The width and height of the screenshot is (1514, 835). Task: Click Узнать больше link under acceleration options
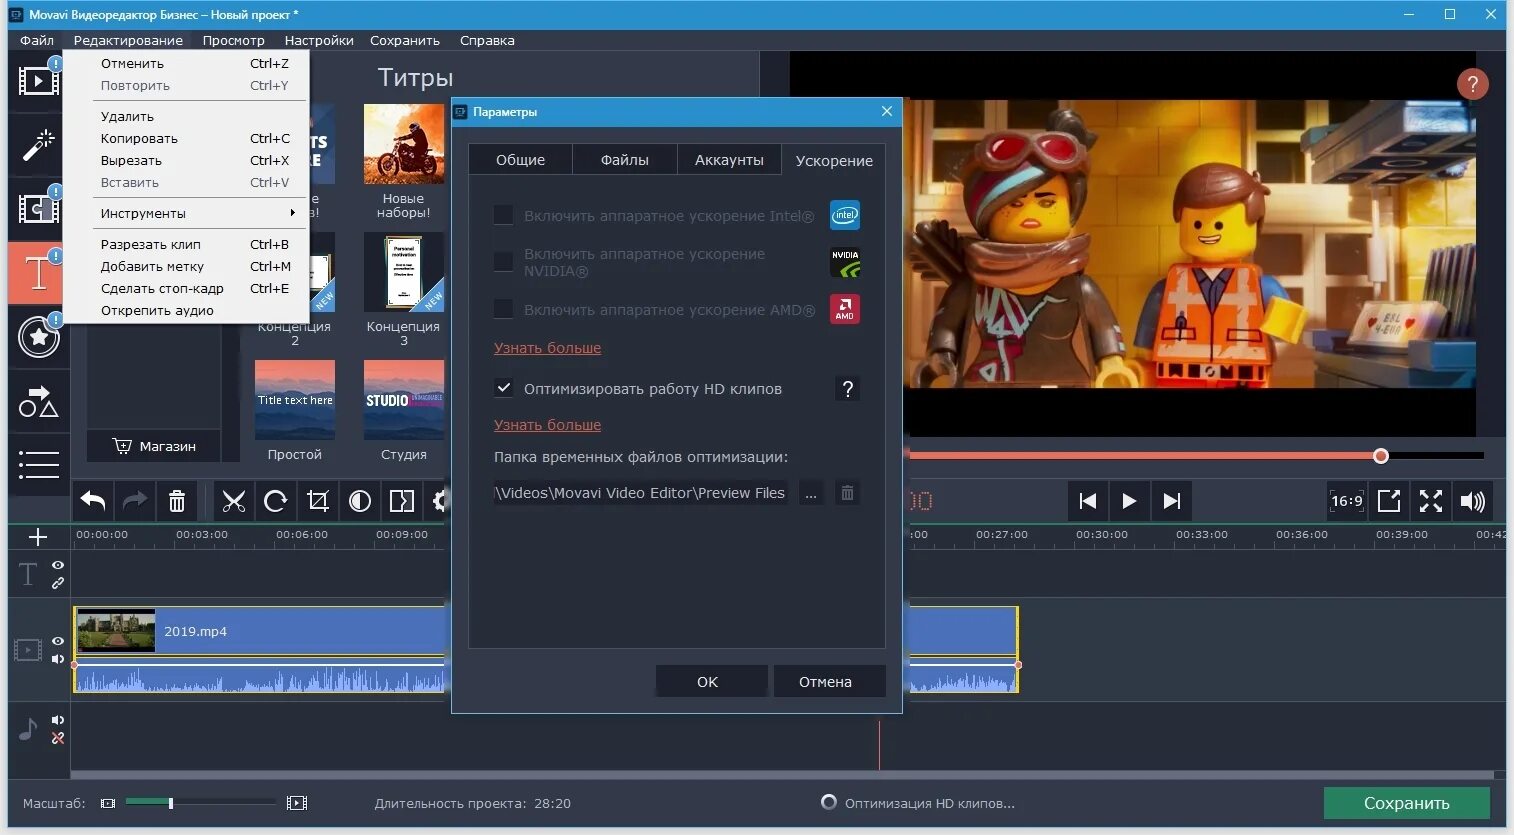click(x=547, y=348)
